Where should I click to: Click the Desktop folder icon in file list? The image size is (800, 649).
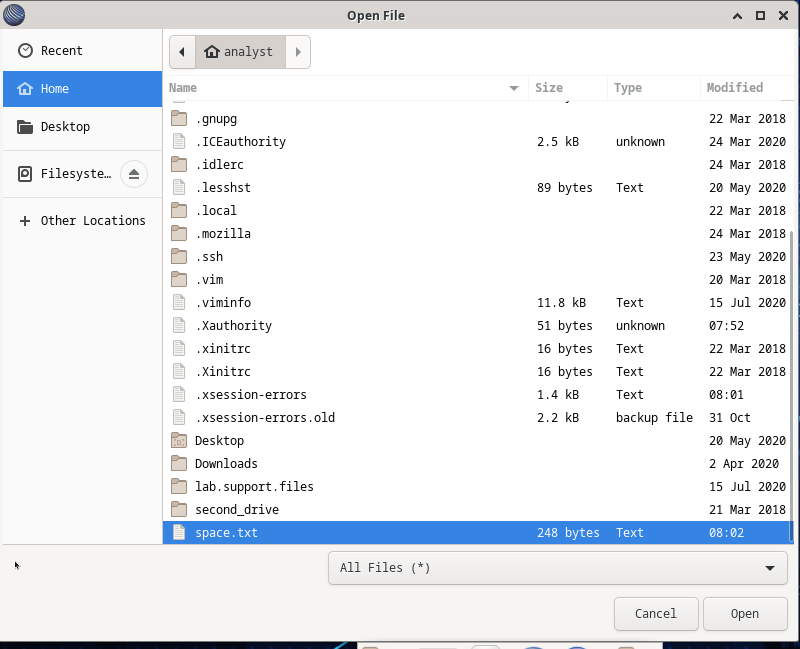coord(179,440)
